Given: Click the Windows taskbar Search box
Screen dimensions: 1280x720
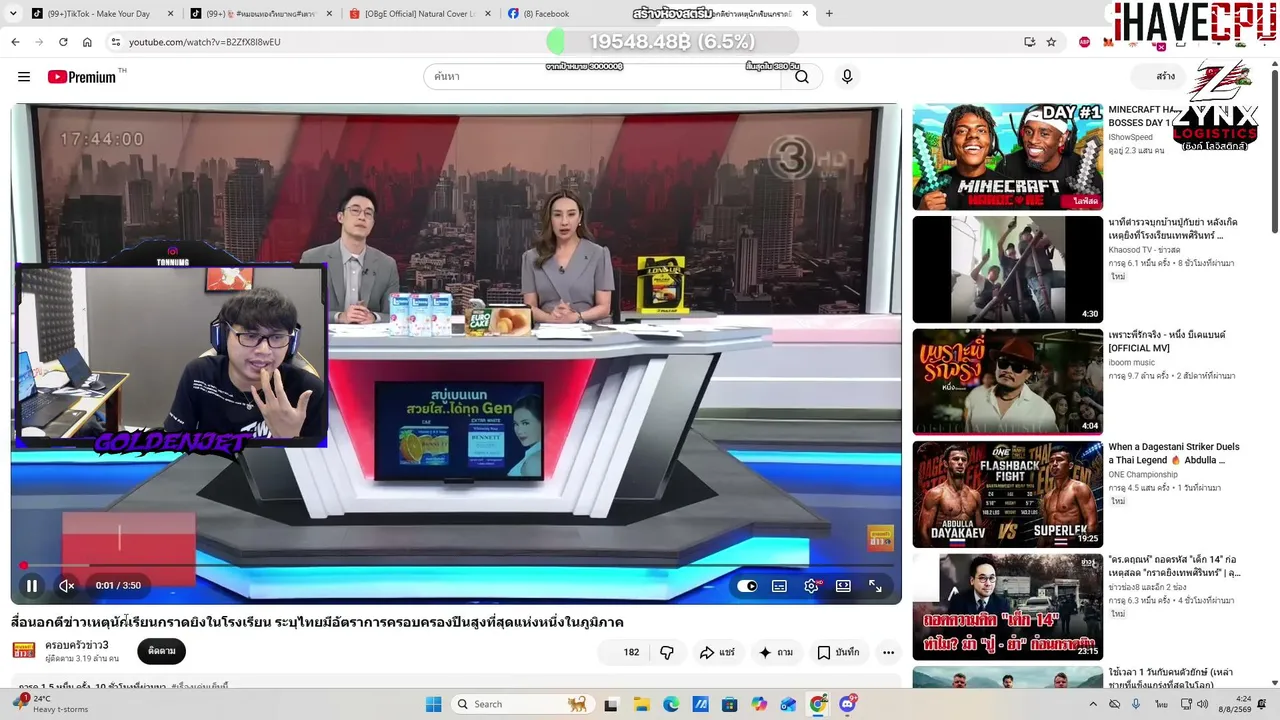Looking at the screenshot, I should click(x=521, y=704).
